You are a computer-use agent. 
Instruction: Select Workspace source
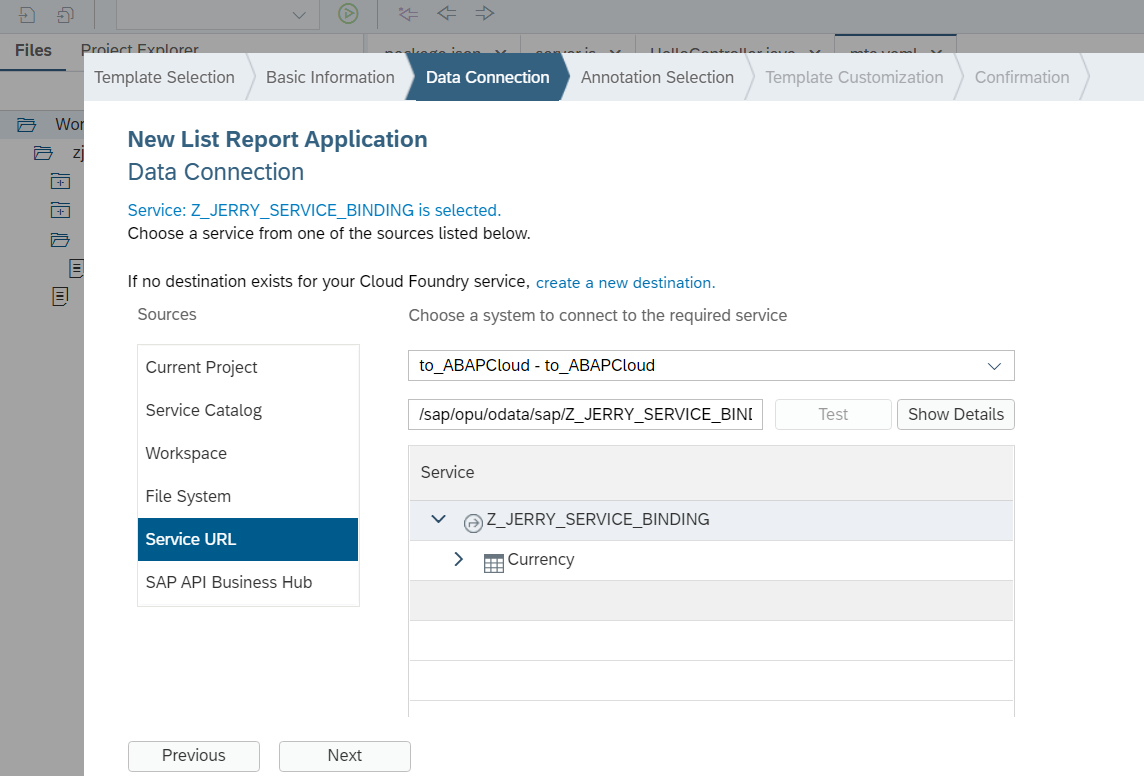[248, 454]
